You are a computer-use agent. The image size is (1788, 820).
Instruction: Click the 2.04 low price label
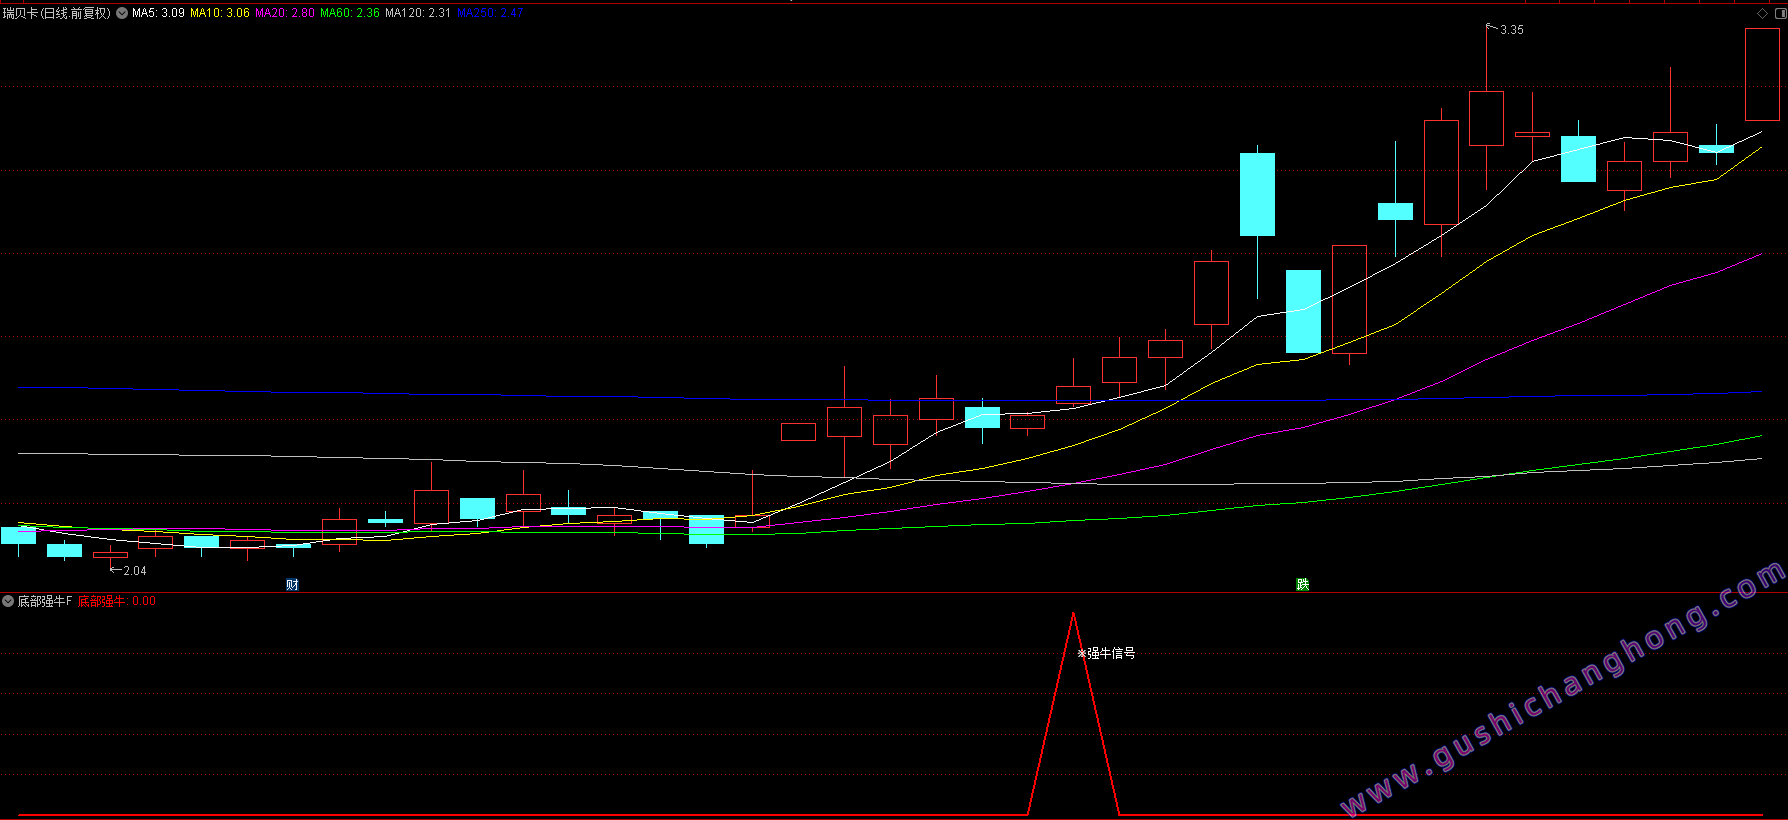(135, 571)
